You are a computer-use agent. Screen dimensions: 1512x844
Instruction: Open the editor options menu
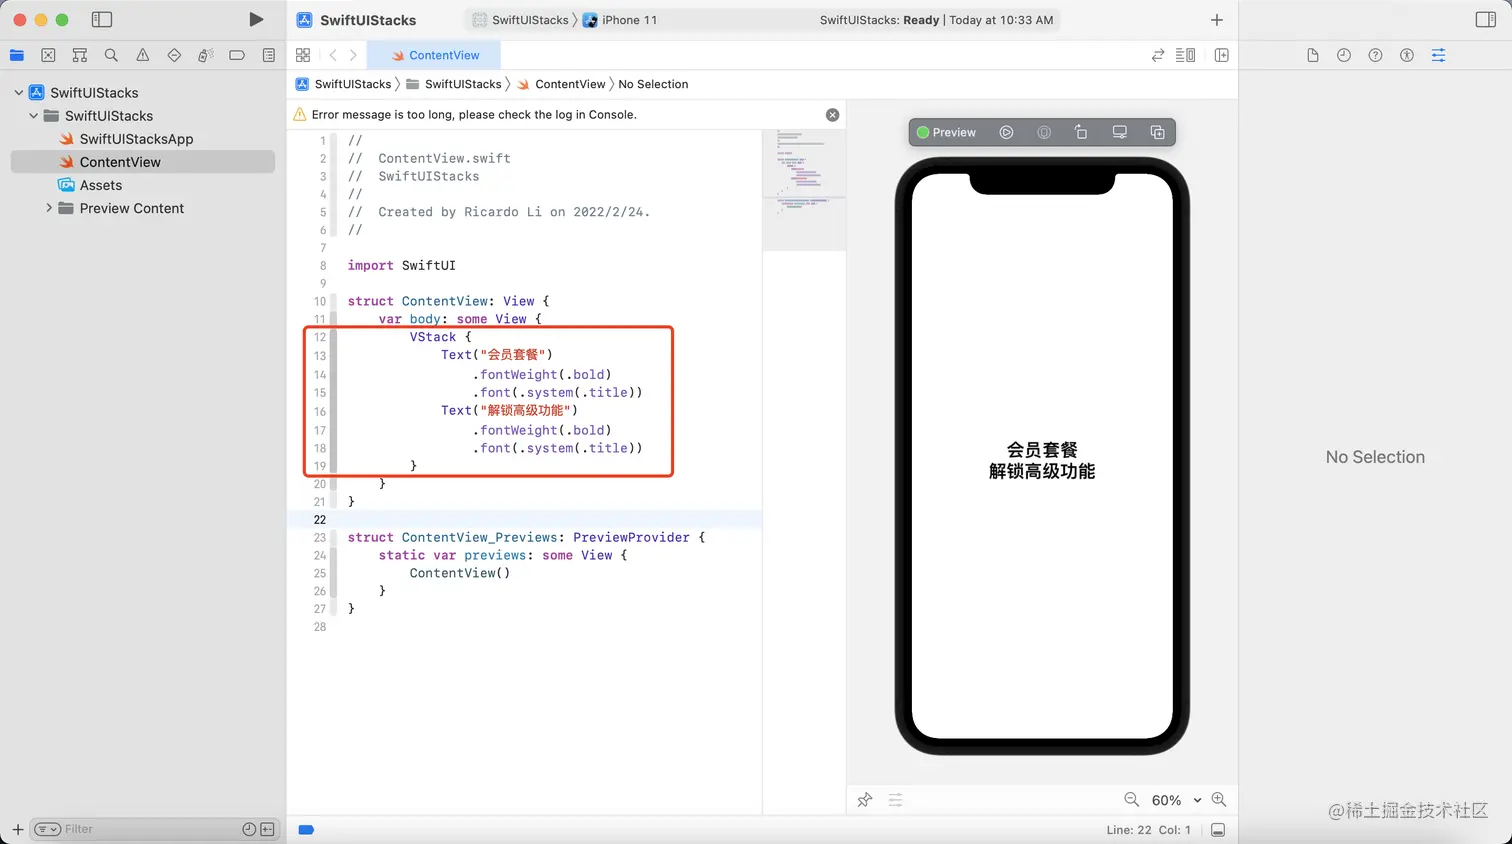1186,55
